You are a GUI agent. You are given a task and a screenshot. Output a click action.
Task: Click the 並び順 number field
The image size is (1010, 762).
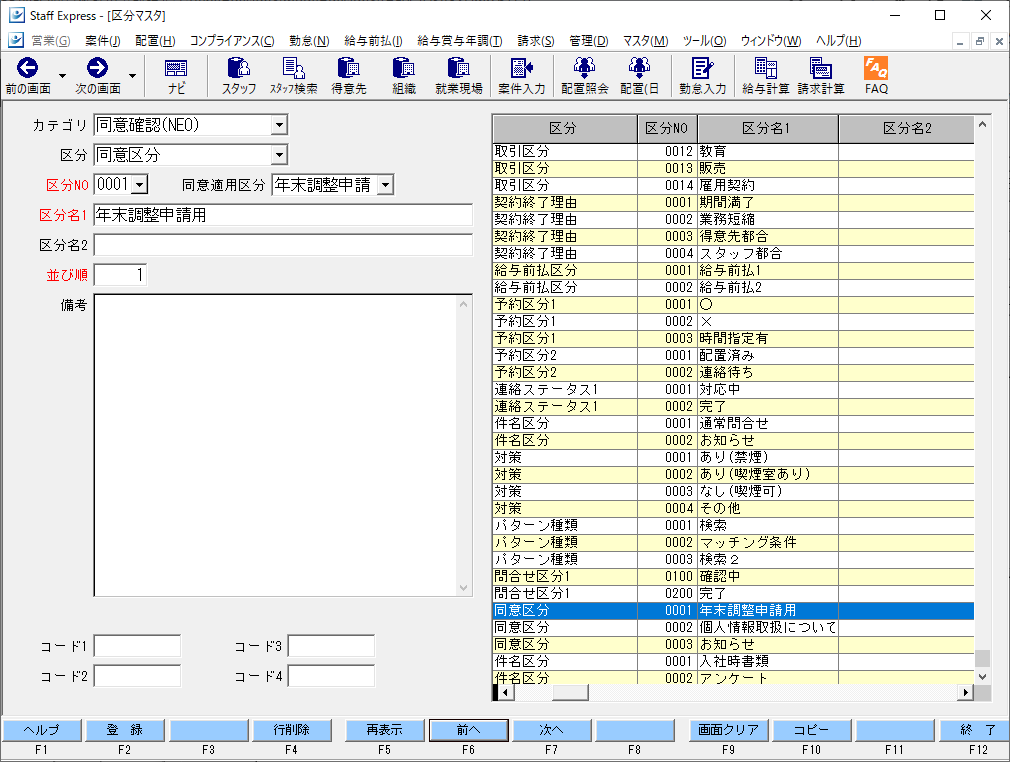120,275
